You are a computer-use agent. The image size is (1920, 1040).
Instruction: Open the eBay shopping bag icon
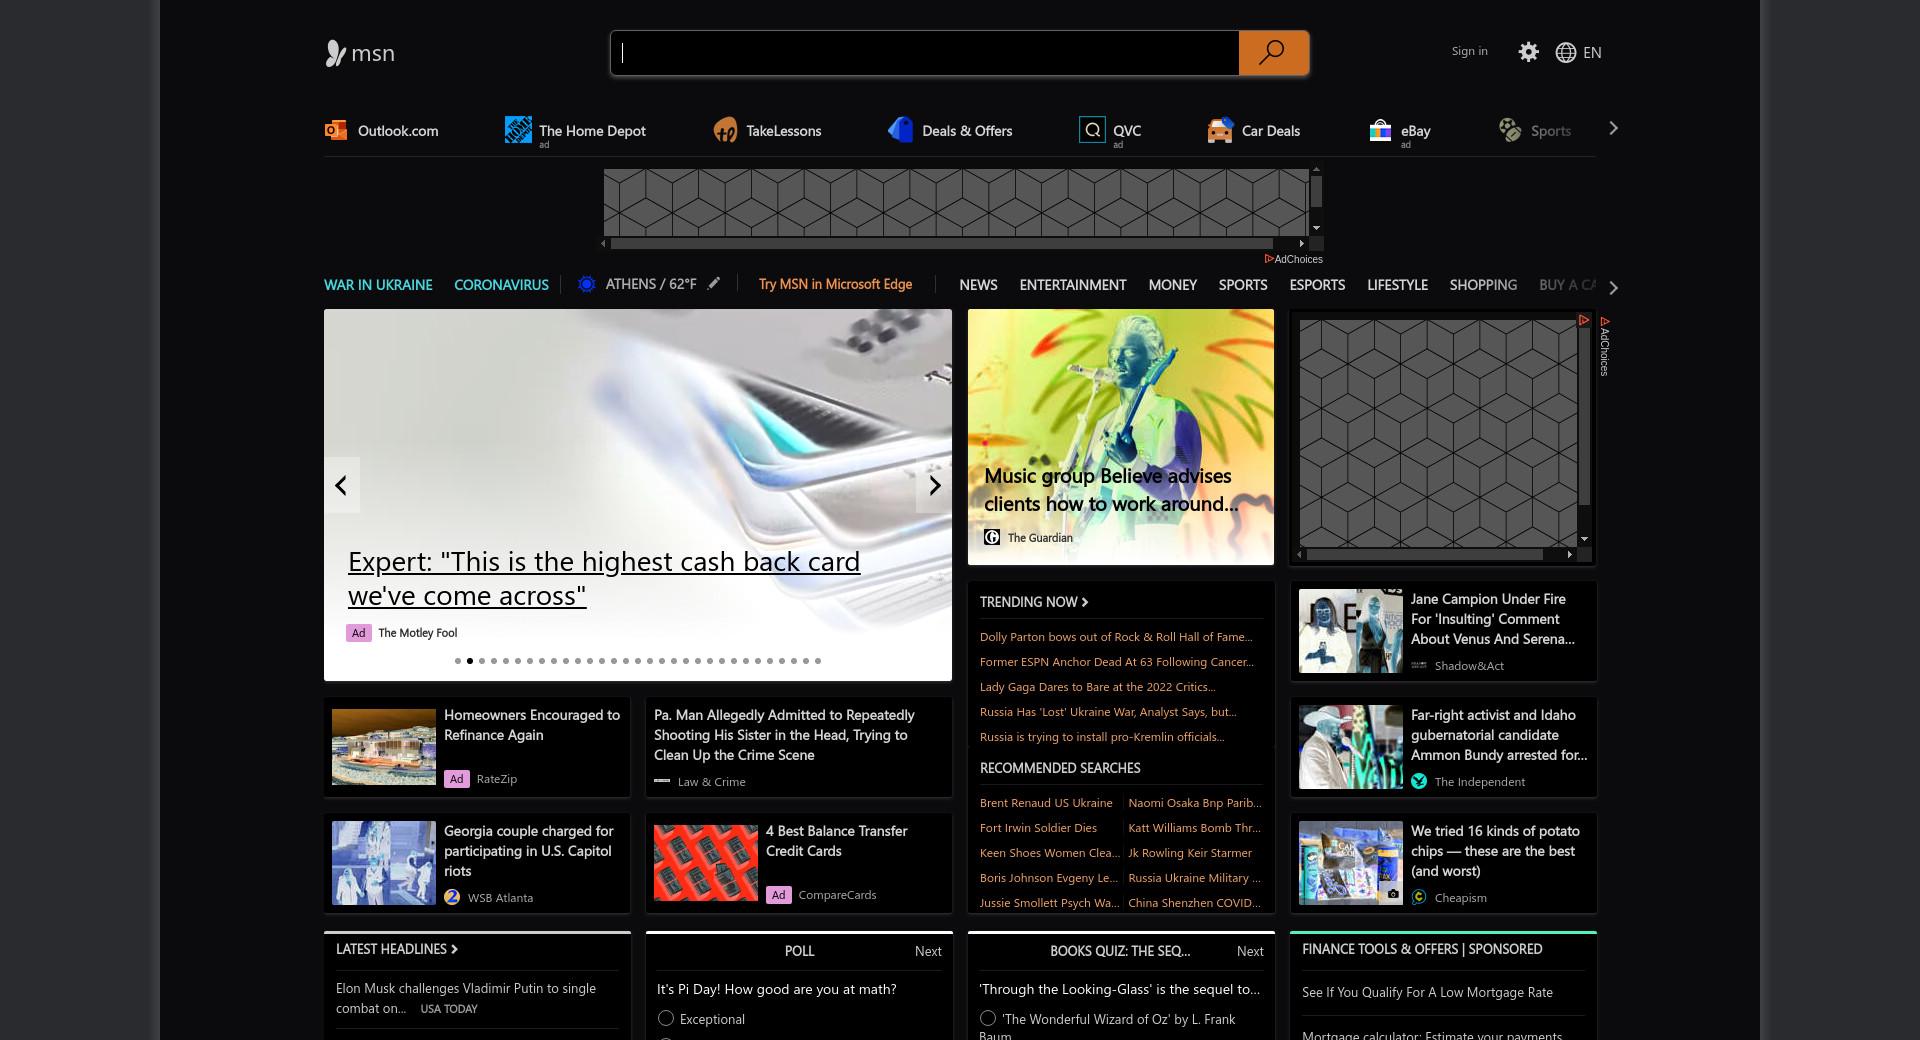point(1380,130)
